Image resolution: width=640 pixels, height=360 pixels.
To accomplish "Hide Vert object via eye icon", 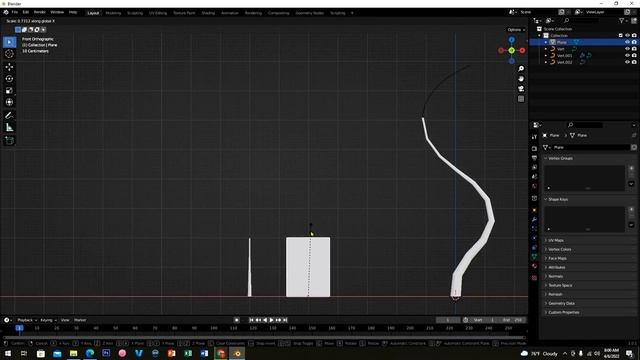I will pos(627,49).
